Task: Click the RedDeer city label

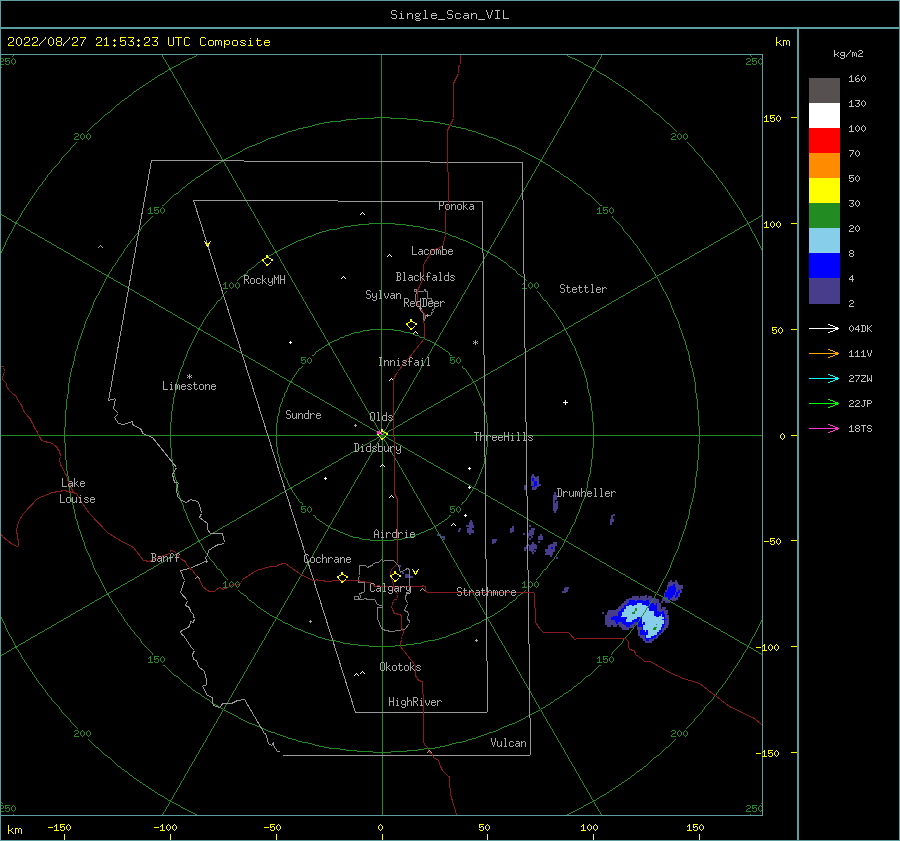Action: point(424,303)
